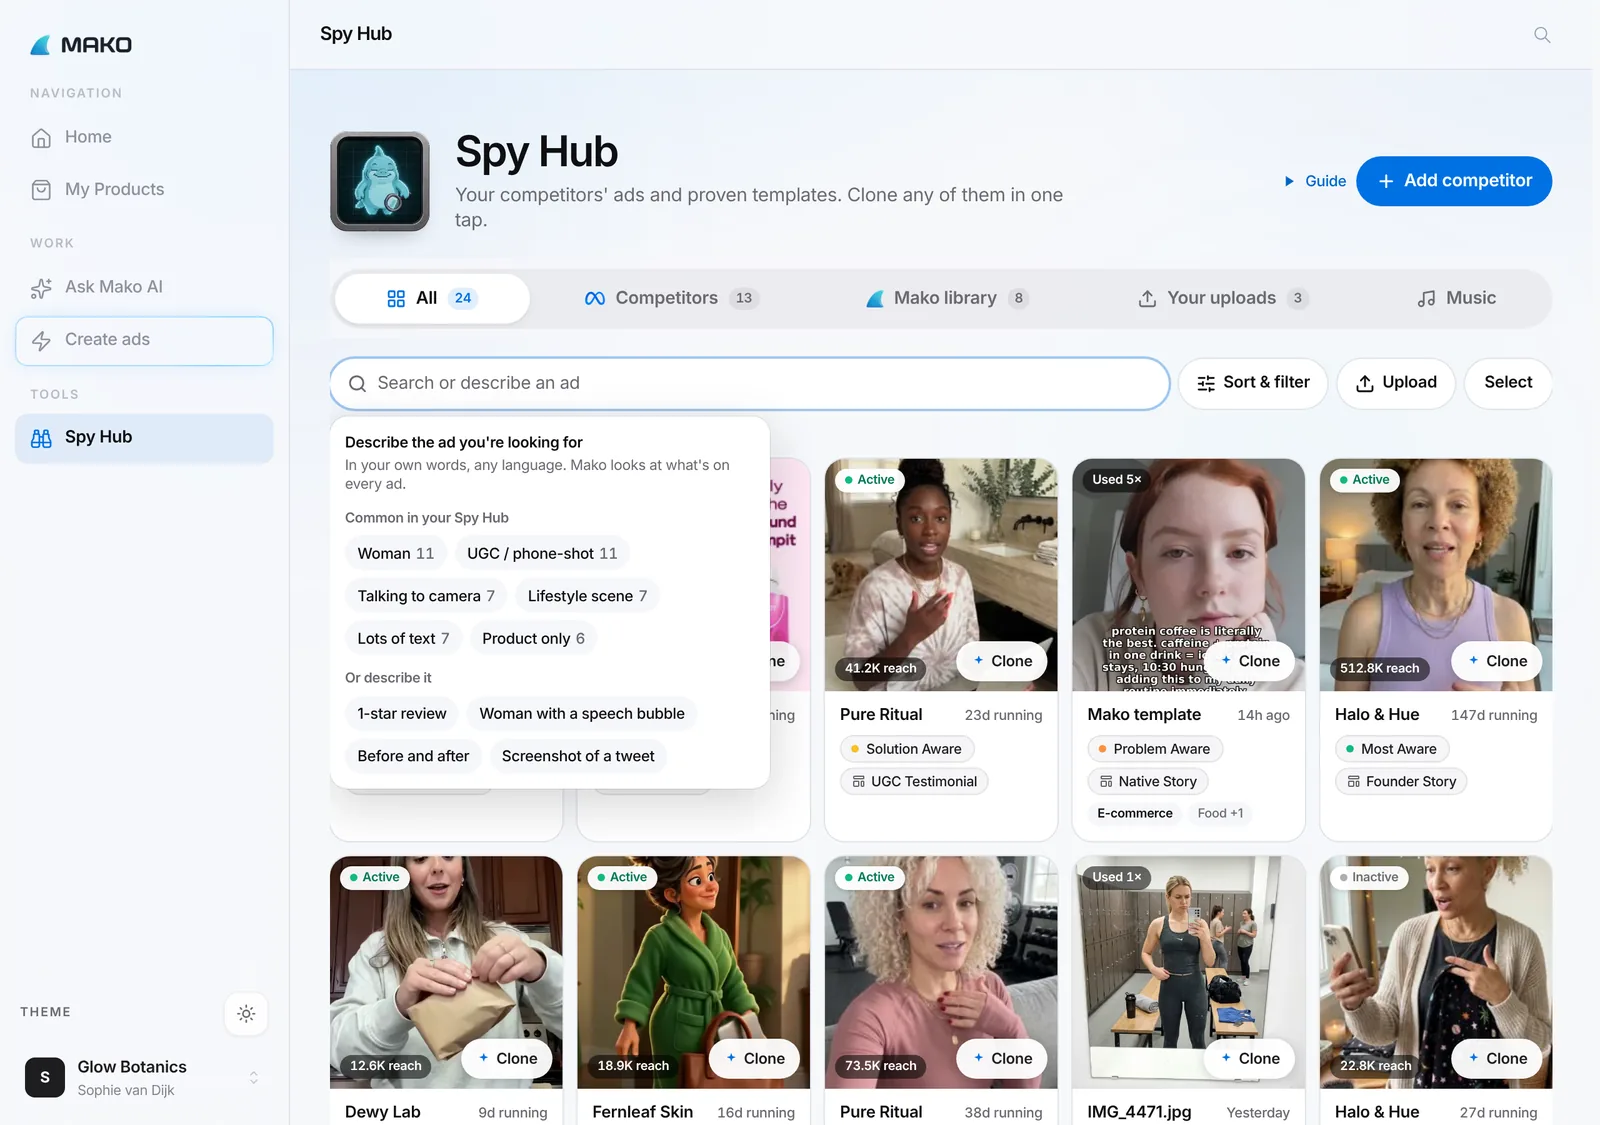Open the Guide link
The width and height of the screenshot is (1600, 1125).
tap(1315, 181)
